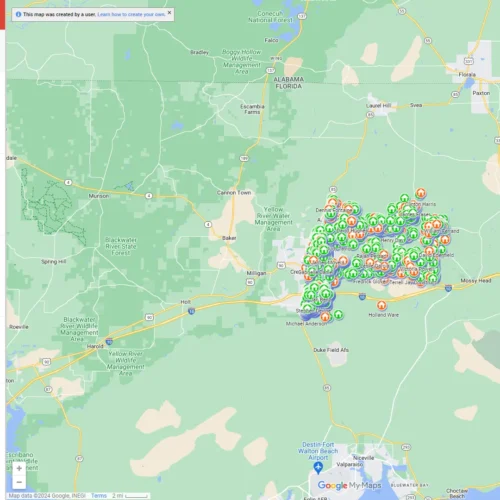Click the Mossy Head label

point(476,281)
